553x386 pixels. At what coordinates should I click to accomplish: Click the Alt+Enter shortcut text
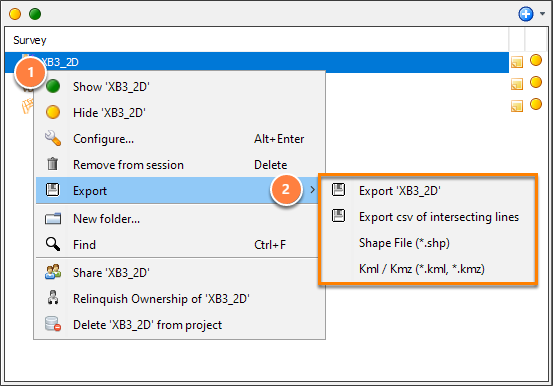click(x=279, y=139)
